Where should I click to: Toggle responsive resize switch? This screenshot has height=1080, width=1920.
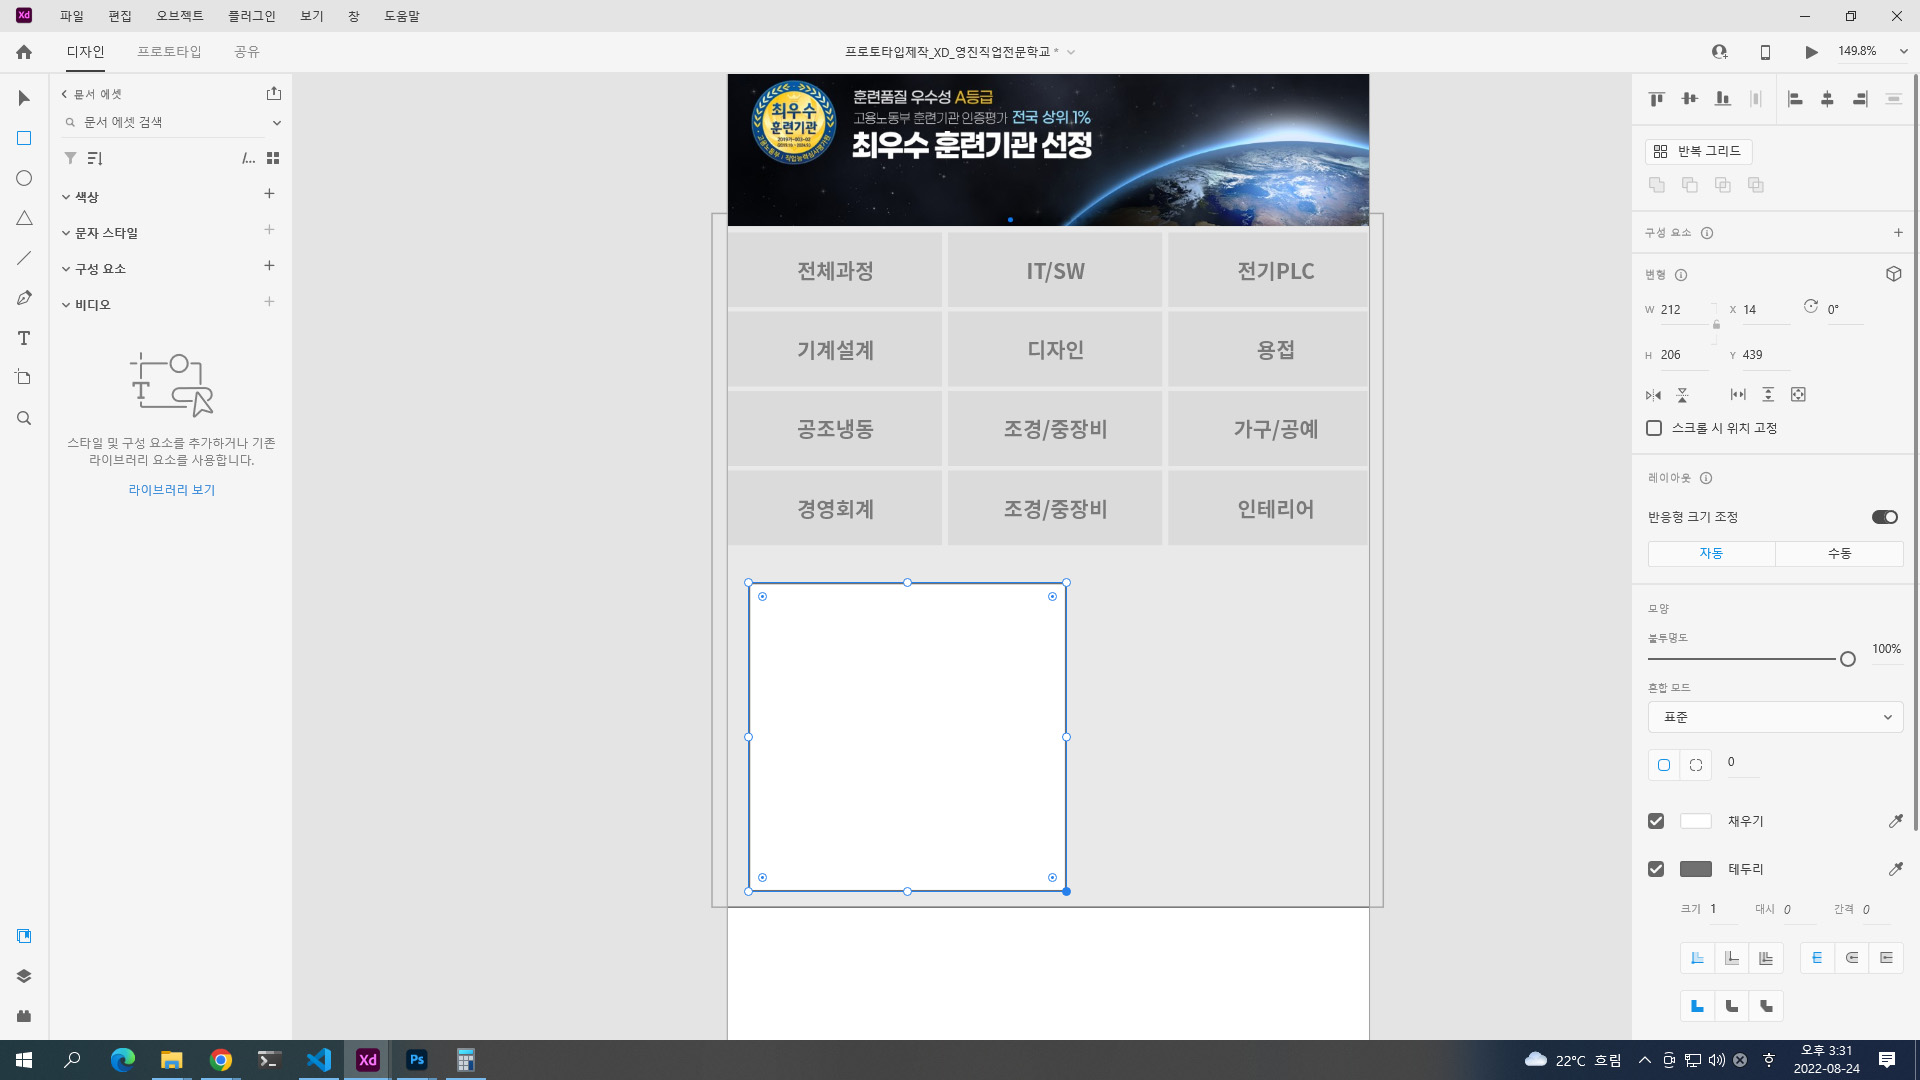(1884, 517)
